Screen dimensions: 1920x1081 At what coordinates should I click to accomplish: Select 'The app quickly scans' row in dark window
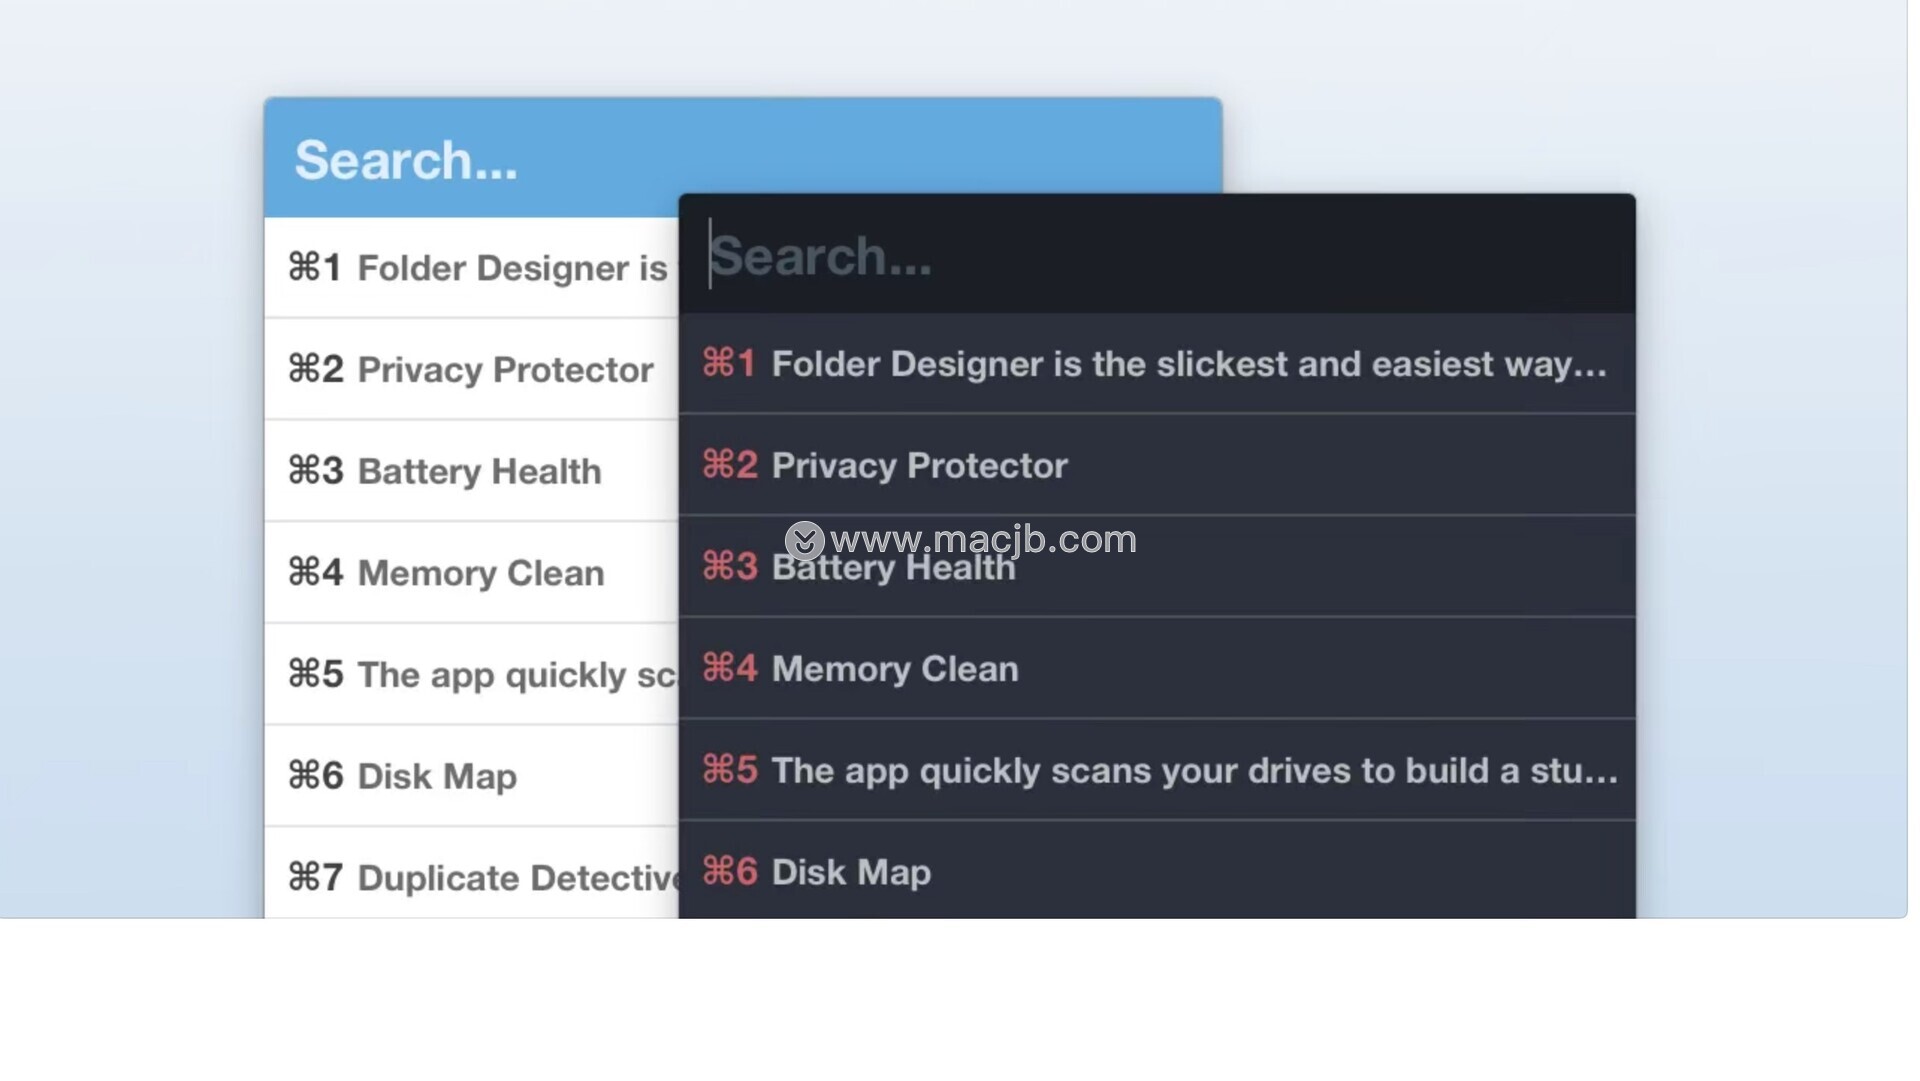(1157, 770)
